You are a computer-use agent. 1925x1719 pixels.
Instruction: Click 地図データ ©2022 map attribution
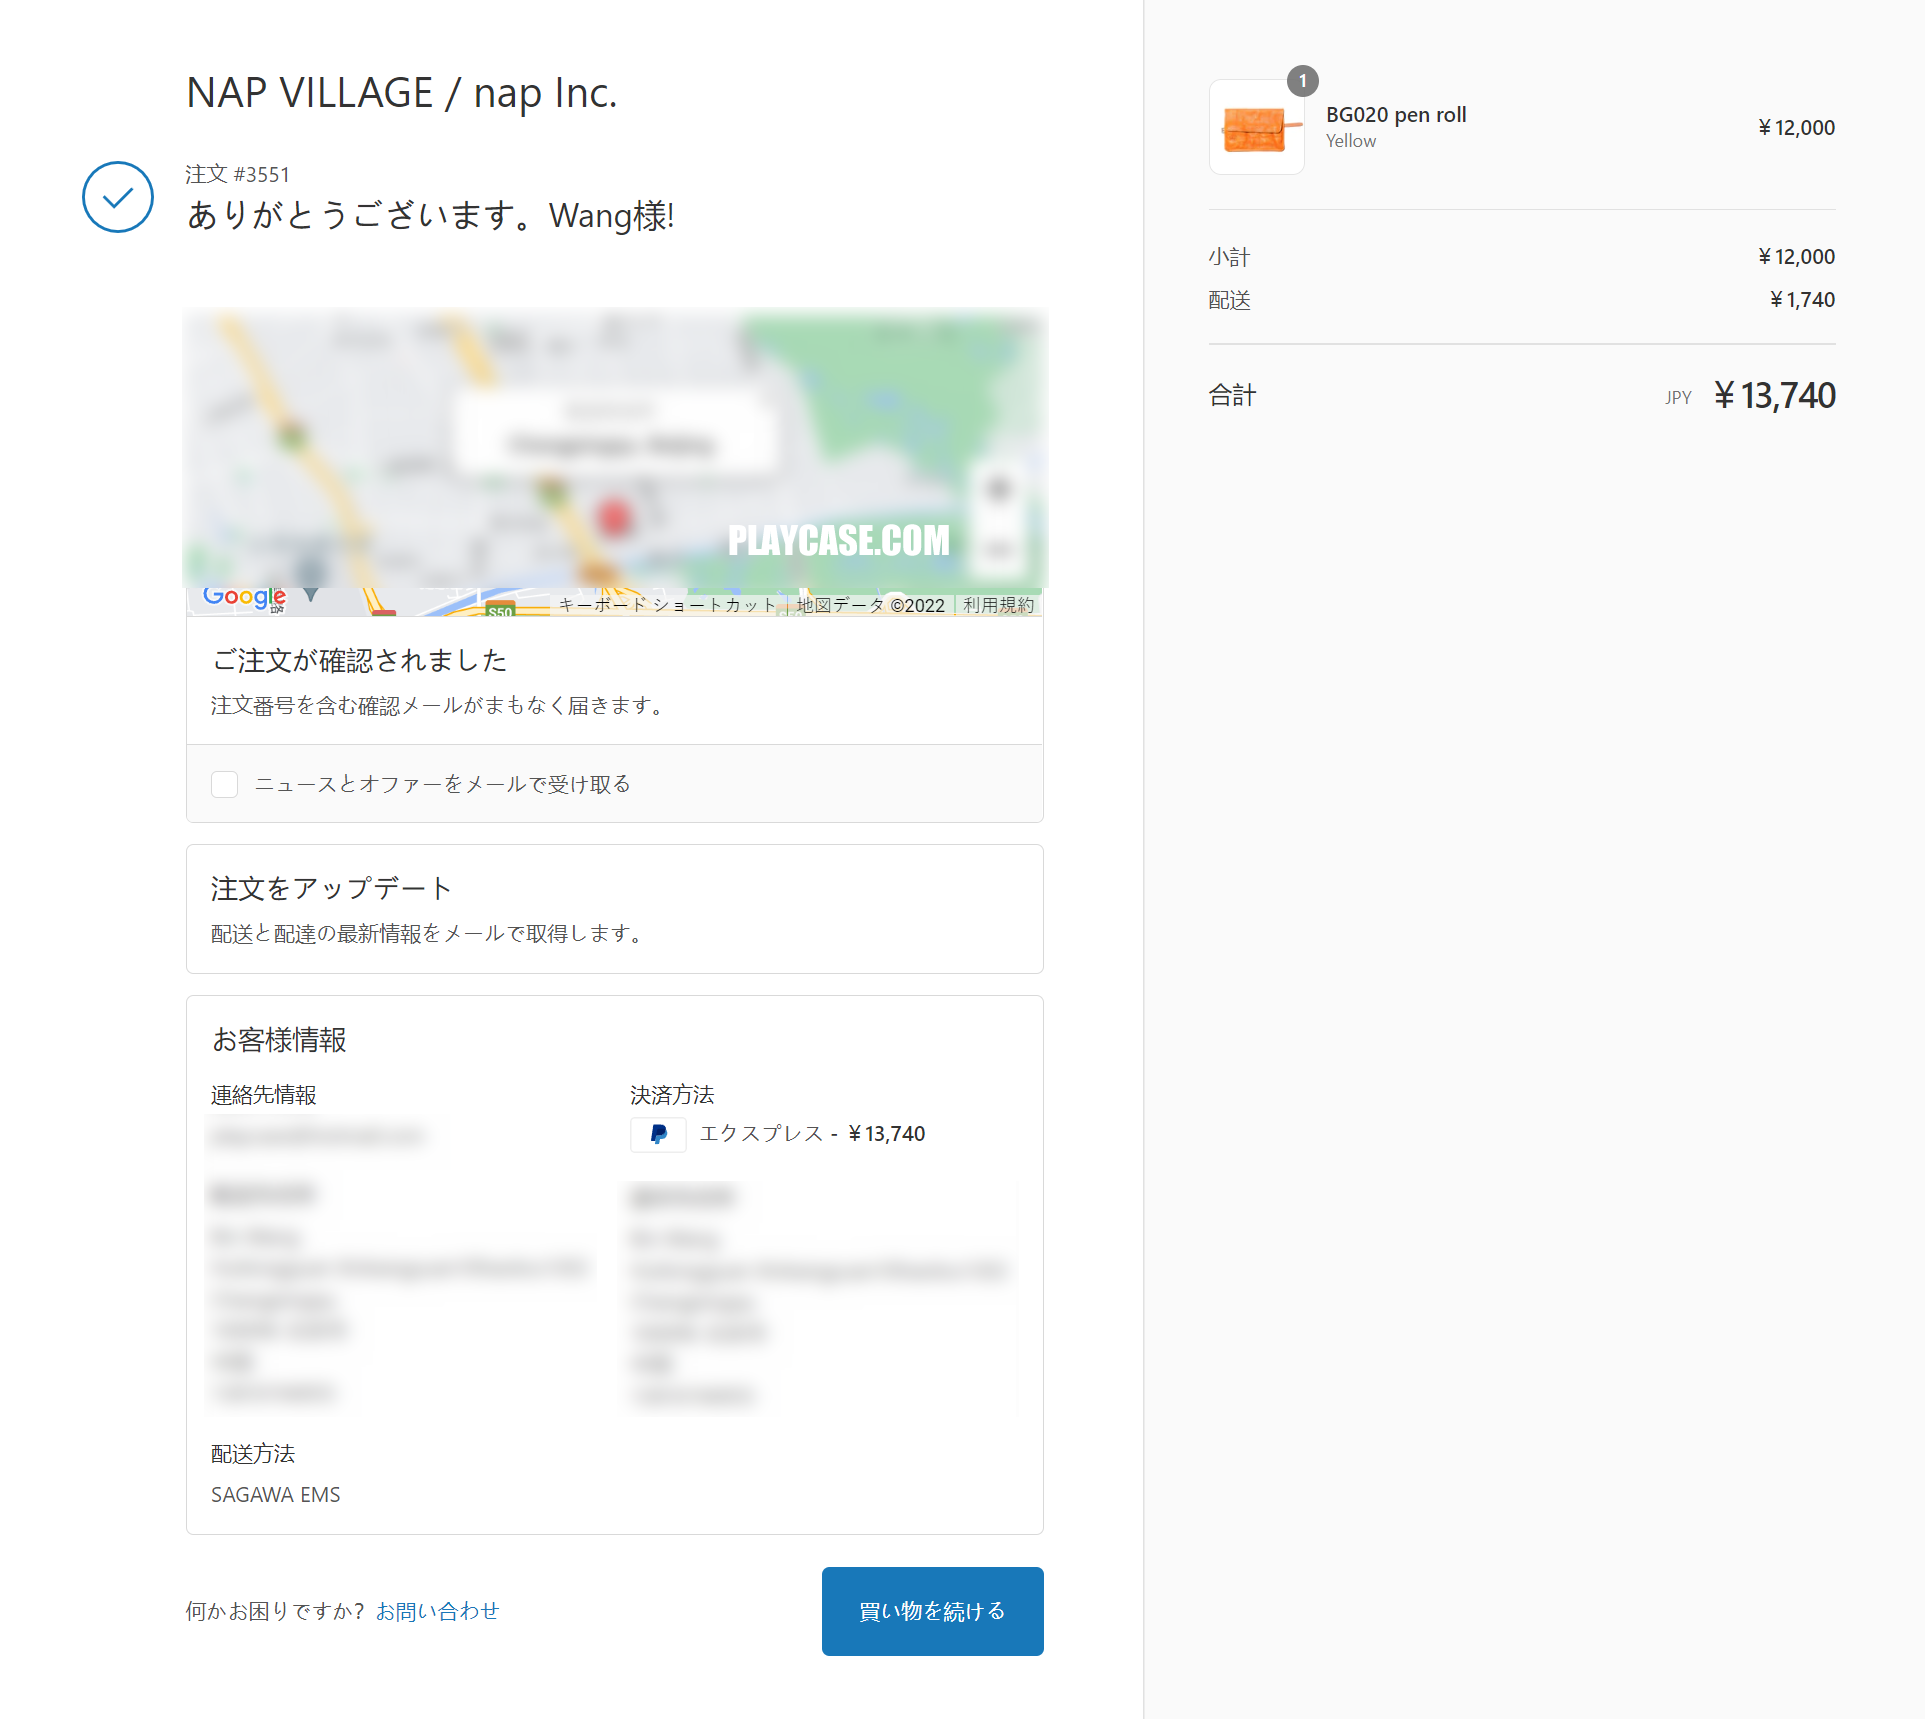pyautogui.click(x=870, y=605)
